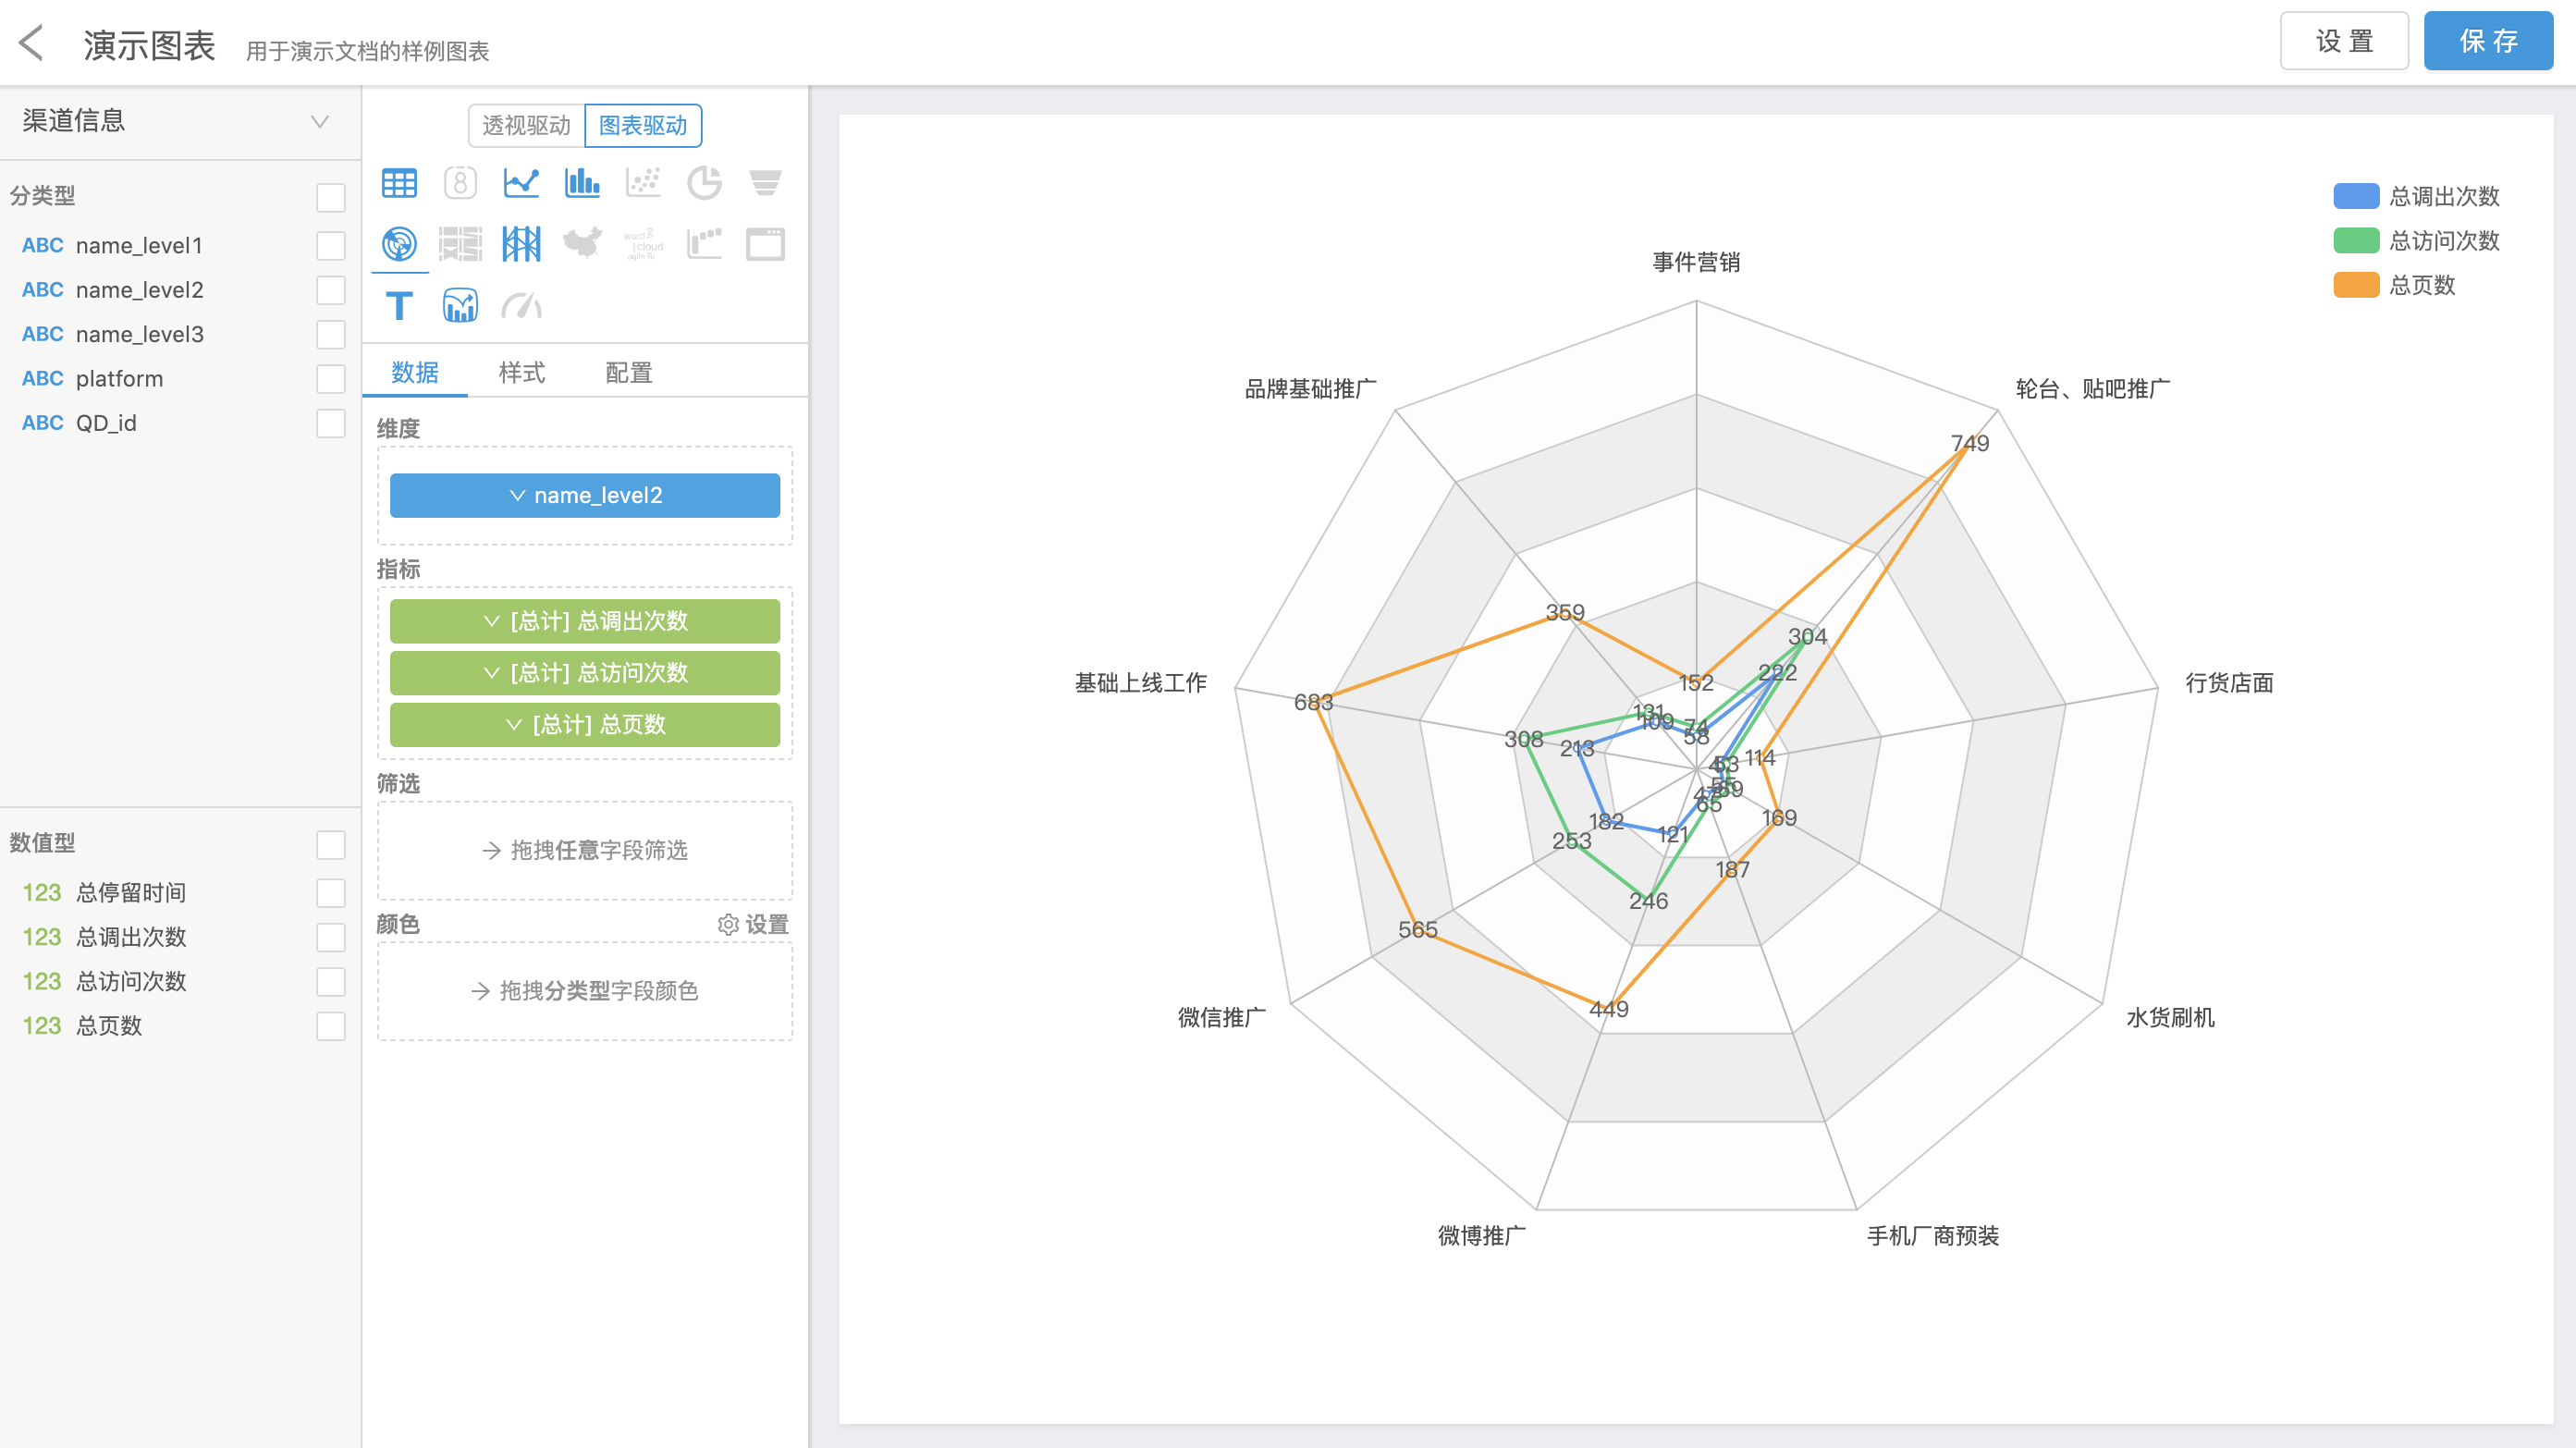This screenshot has width=2576, height=1448.
Task: Choose the line chart icon
Action: coord(521,183)
